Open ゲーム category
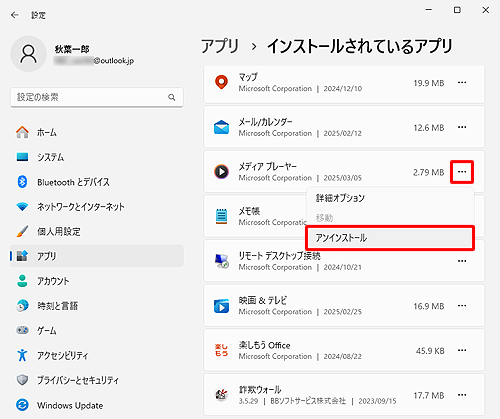 click(97, 330)
